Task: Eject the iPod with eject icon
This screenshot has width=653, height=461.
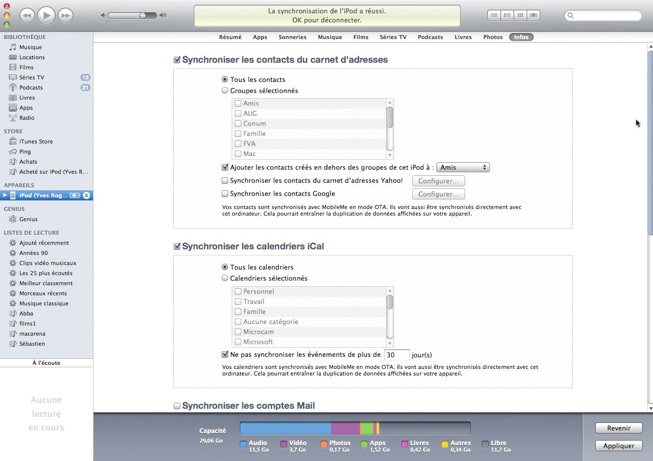Action: pos(86,195)
